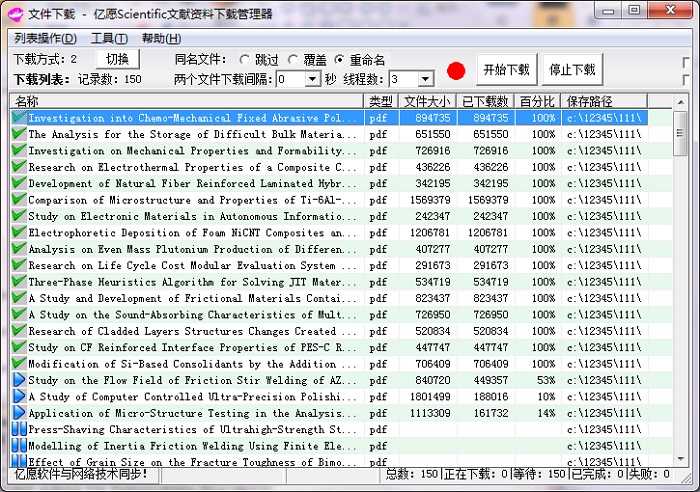Click green check icon of 'Study on CF Reinforced Interface' row

point(19,347)
